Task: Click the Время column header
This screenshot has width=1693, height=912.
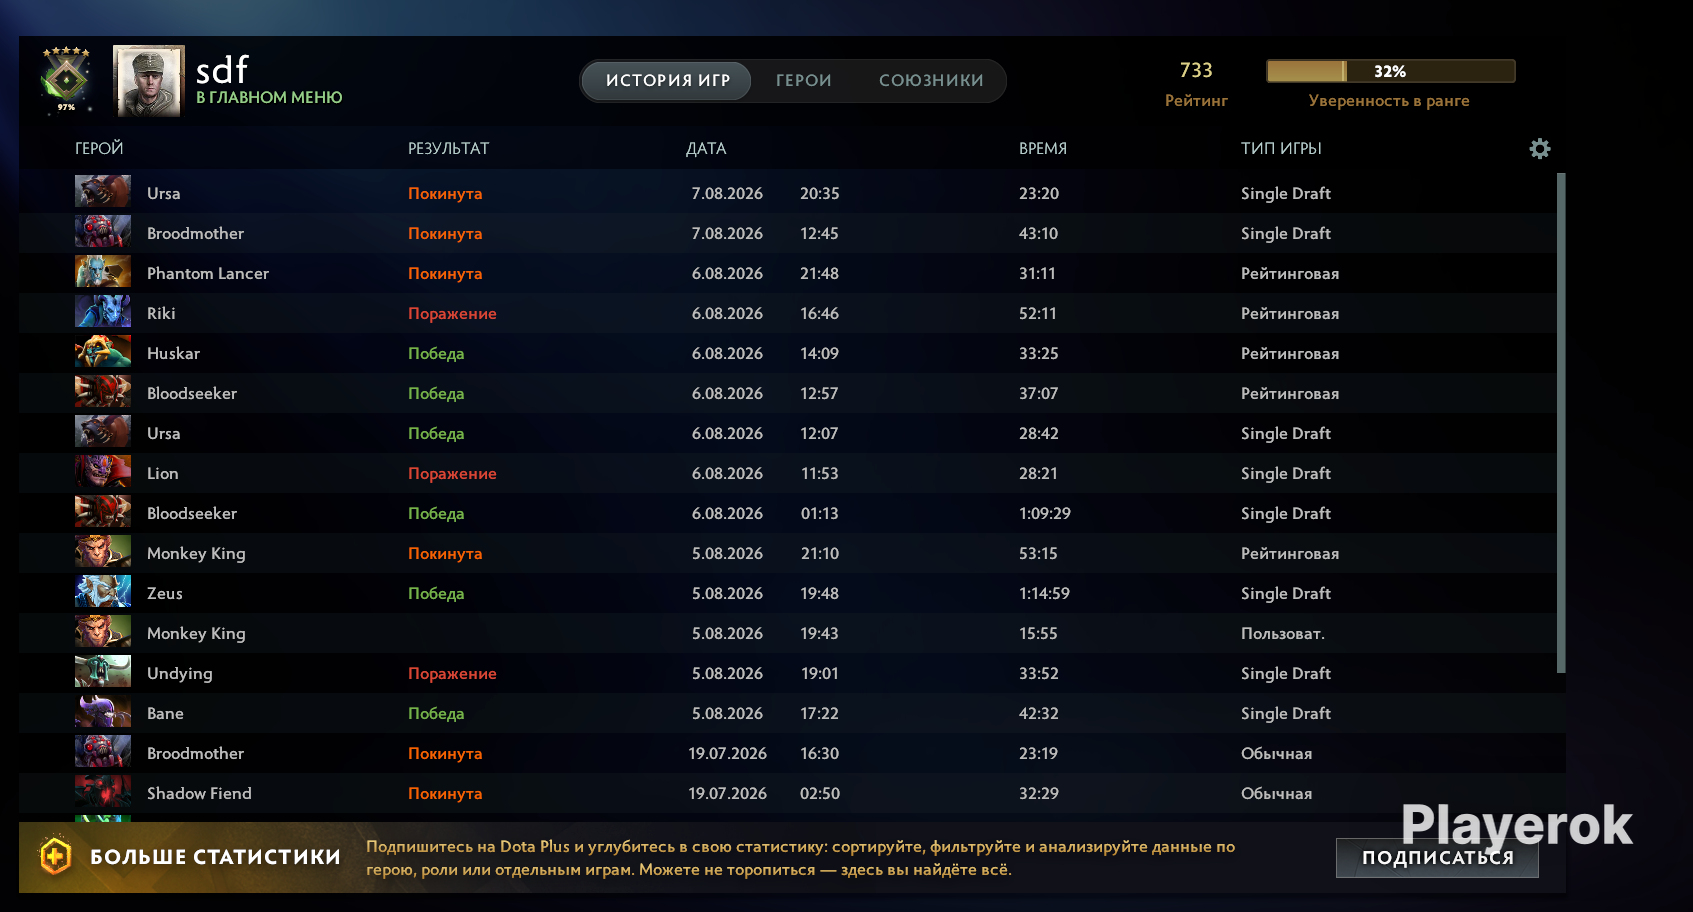Action: 1043,148
